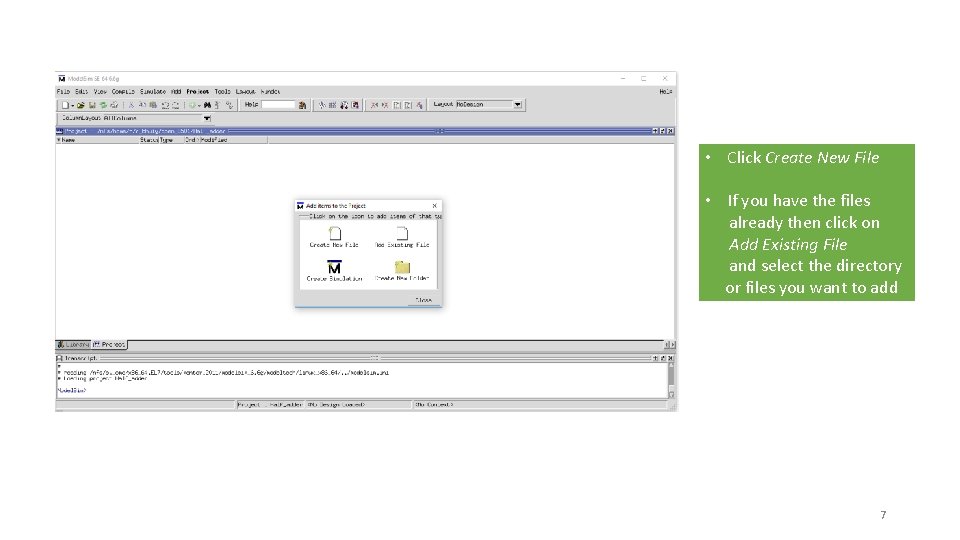Viewport: 960px width, 540px height.
Task: Open the Layout menu
Action: click(246, 91)
